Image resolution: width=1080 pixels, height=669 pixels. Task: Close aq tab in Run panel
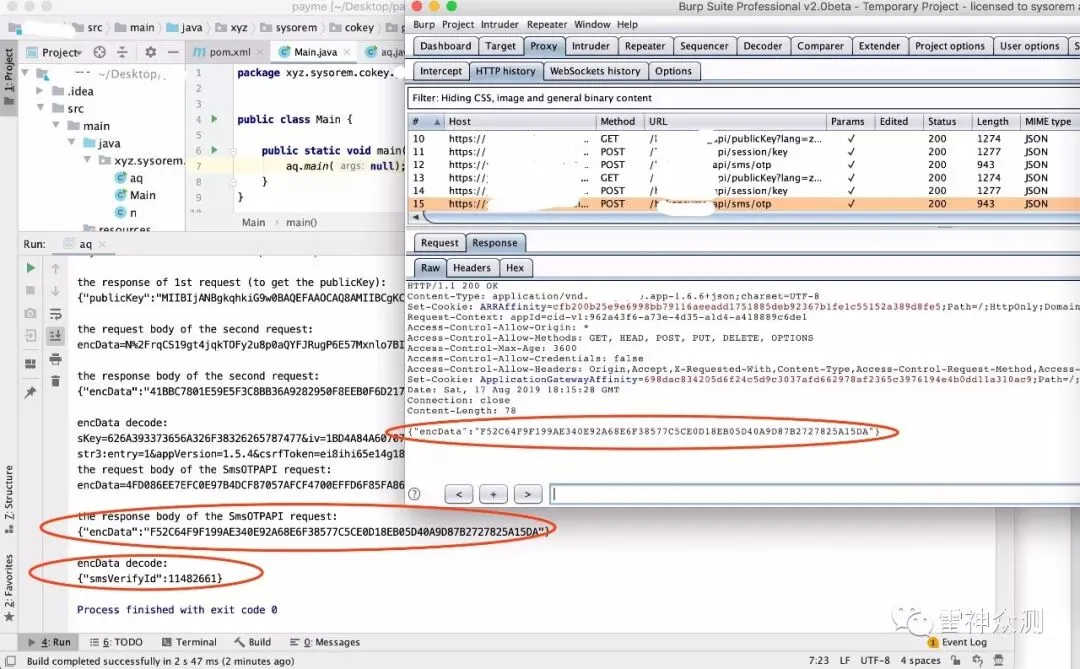pyautogui.click(x=102, y=244)
